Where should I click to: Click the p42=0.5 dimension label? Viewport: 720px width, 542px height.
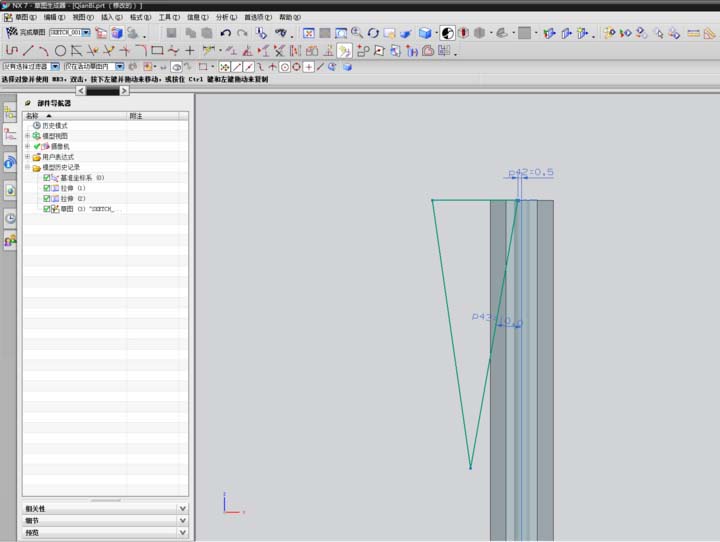click(x=532, y=172)
